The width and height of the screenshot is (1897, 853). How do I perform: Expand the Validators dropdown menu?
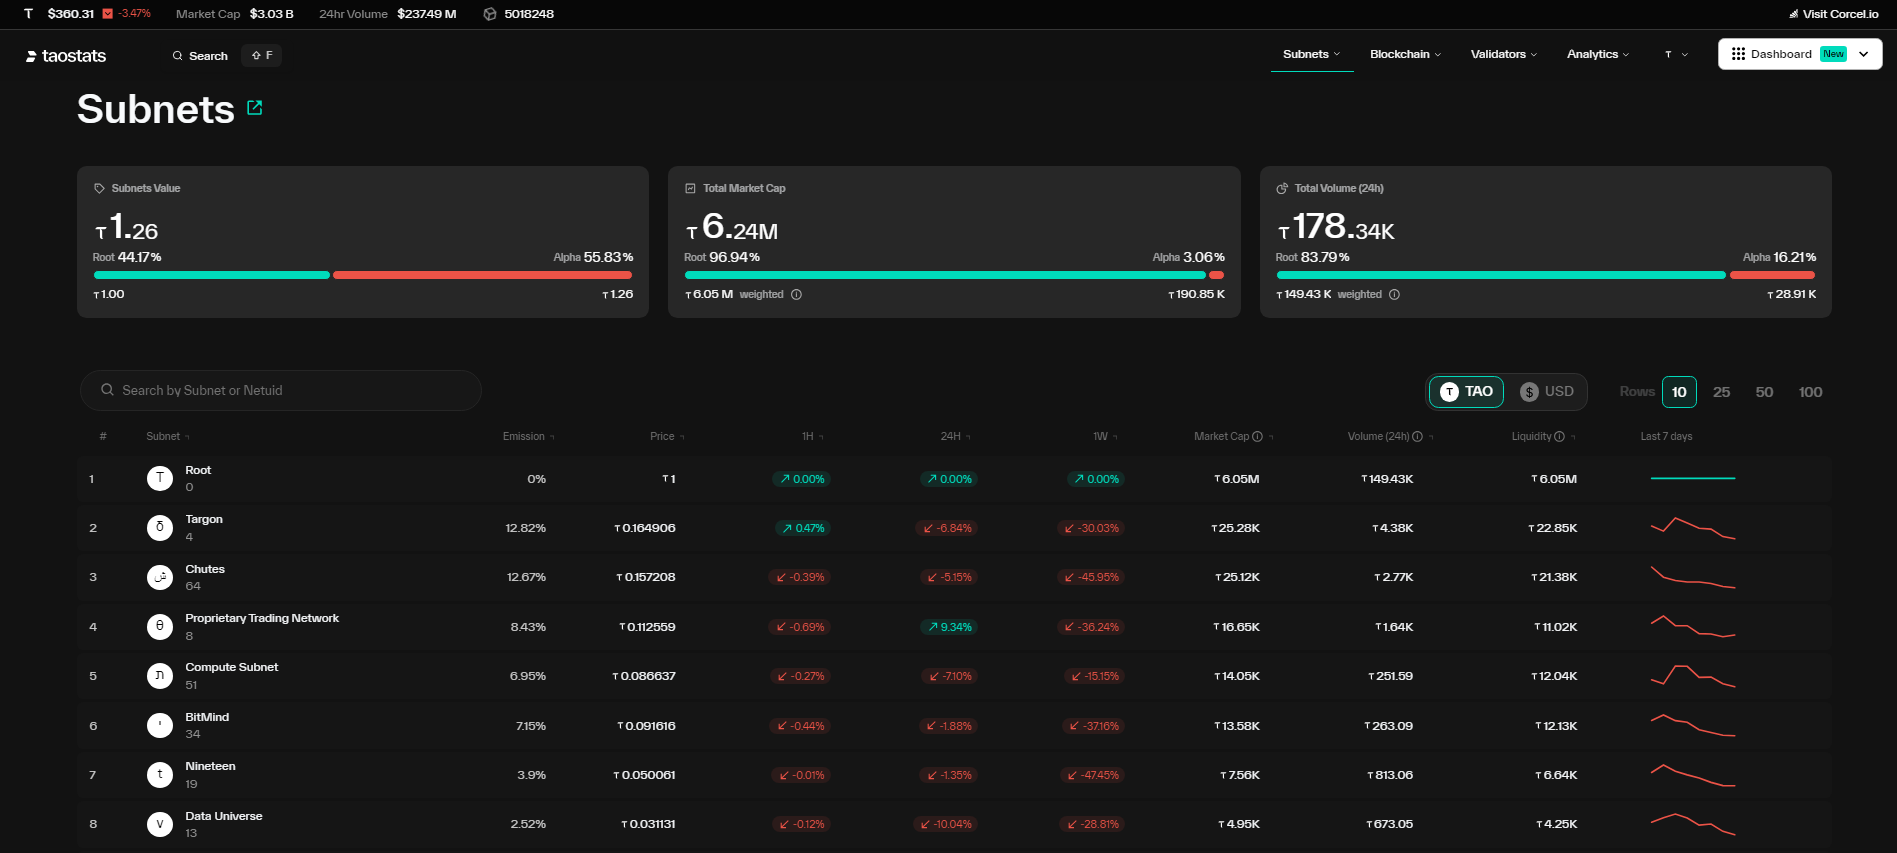point(1503,54)
